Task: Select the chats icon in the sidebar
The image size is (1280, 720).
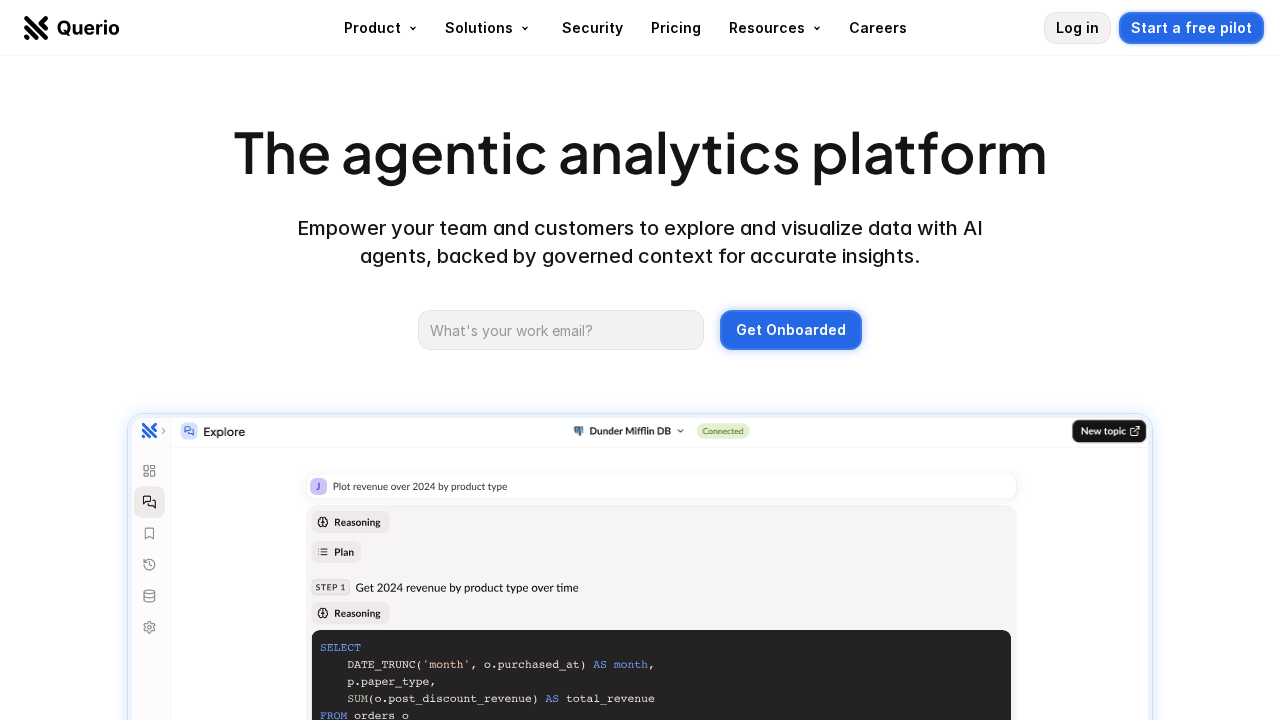Action: click(x=148, y=501)
